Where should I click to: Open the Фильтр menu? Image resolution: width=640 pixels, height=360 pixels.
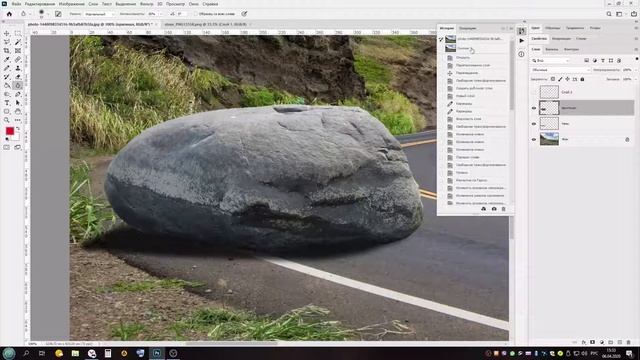(147, 4)
